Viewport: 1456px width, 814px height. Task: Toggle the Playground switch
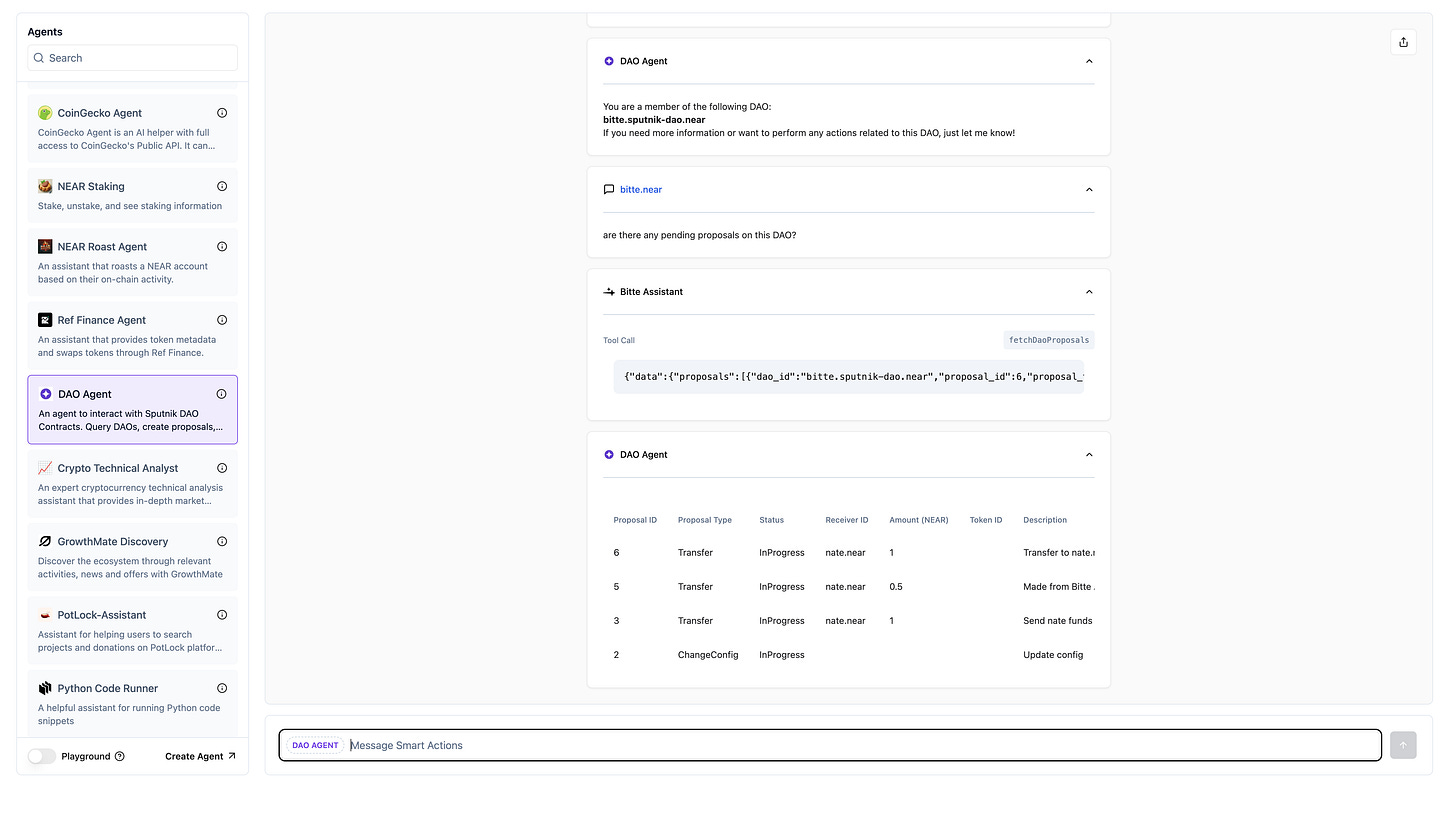click(42, 756)
